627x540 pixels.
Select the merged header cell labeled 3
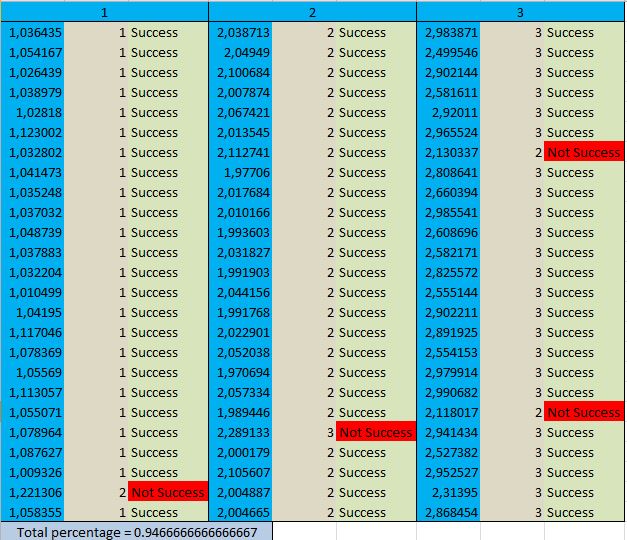coord(520,12)
